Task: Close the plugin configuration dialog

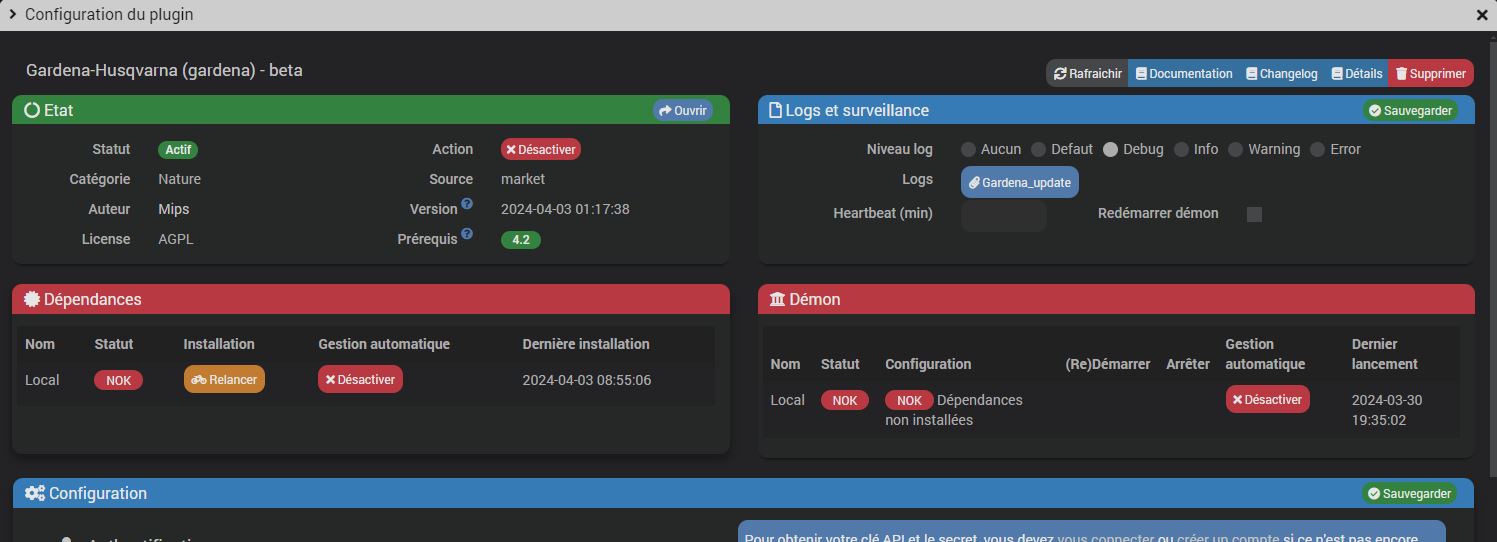Action: pos(1482,15)
